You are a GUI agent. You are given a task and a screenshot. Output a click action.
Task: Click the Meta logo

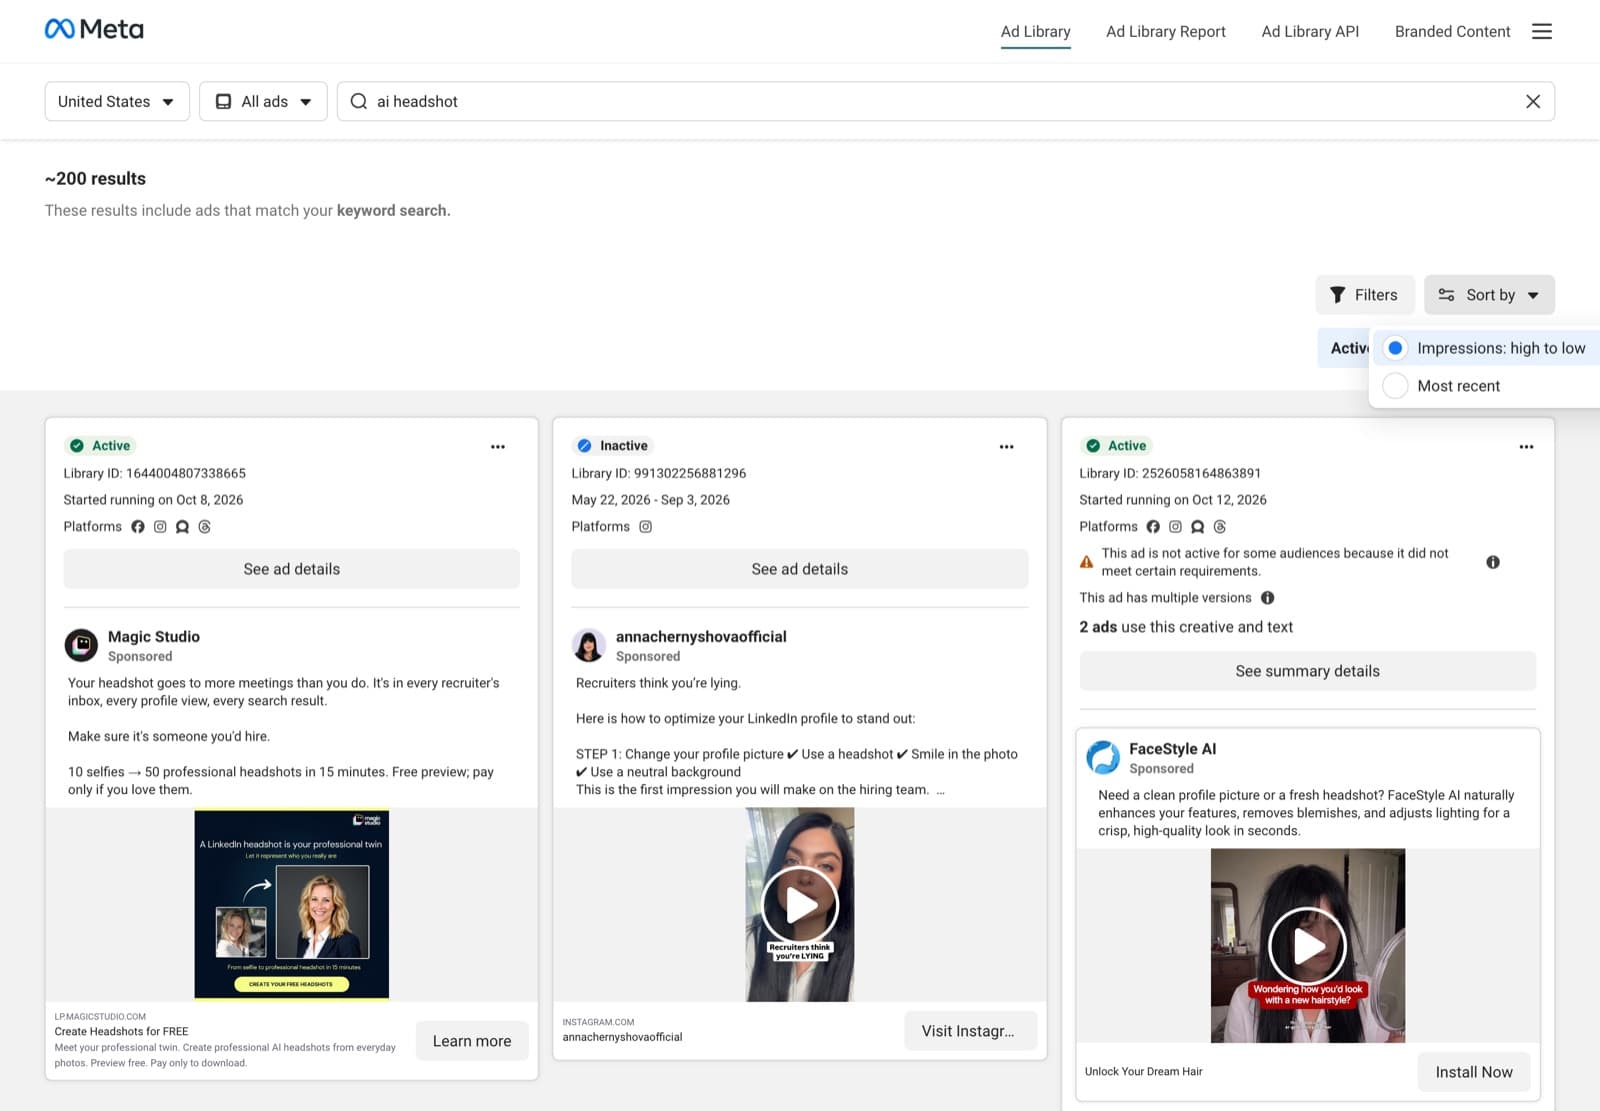tap(94, 29)
